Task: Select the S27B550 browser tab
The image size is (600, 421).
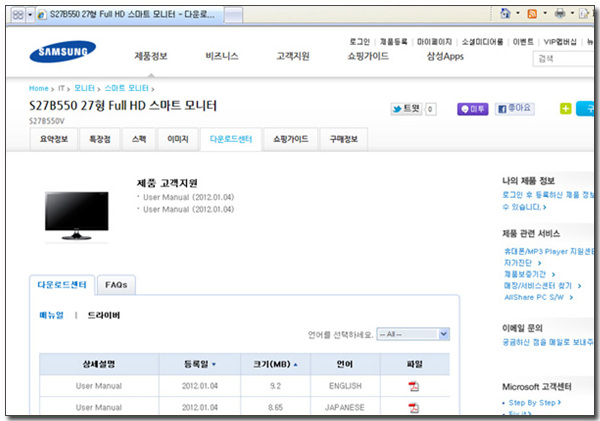Action: coord(129,15)
